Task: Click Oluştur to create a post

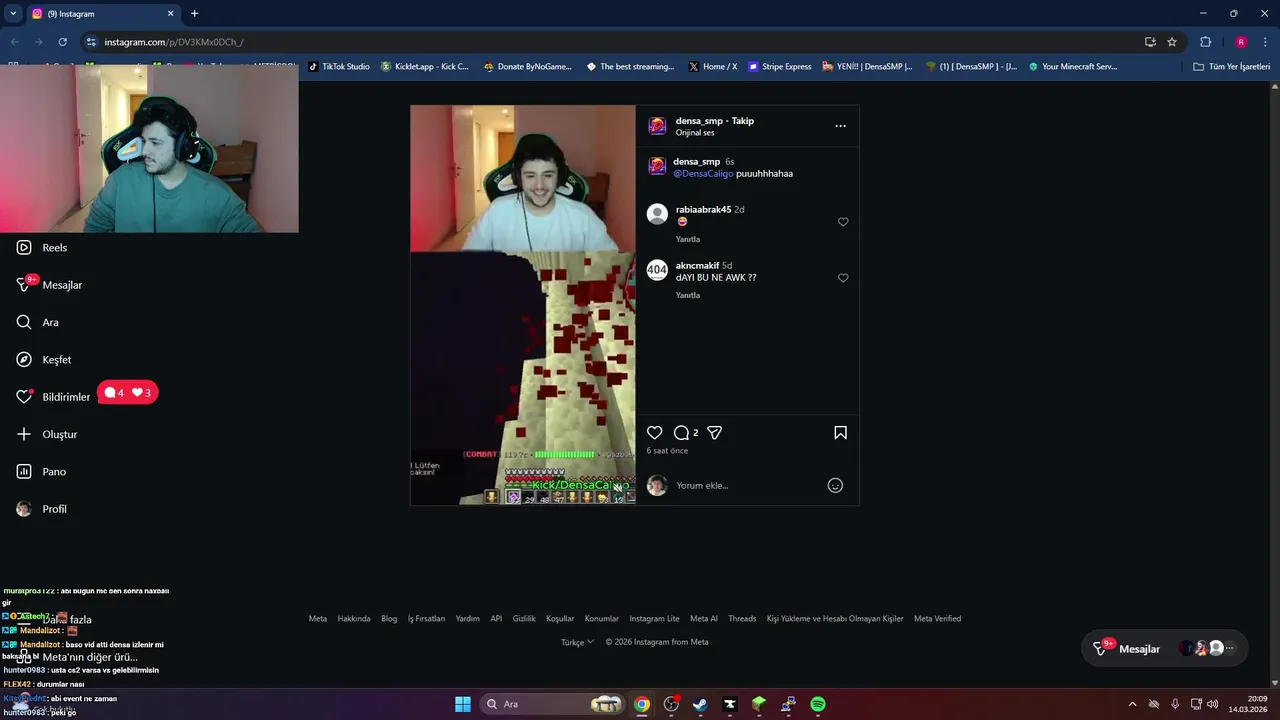Action: click(47, 434)
